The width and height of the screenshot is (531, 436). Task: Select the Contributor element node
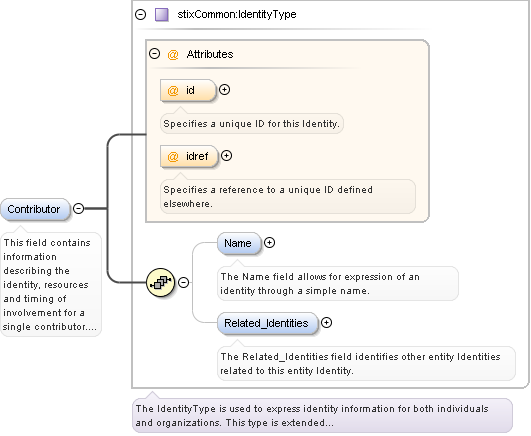(35, 209)
